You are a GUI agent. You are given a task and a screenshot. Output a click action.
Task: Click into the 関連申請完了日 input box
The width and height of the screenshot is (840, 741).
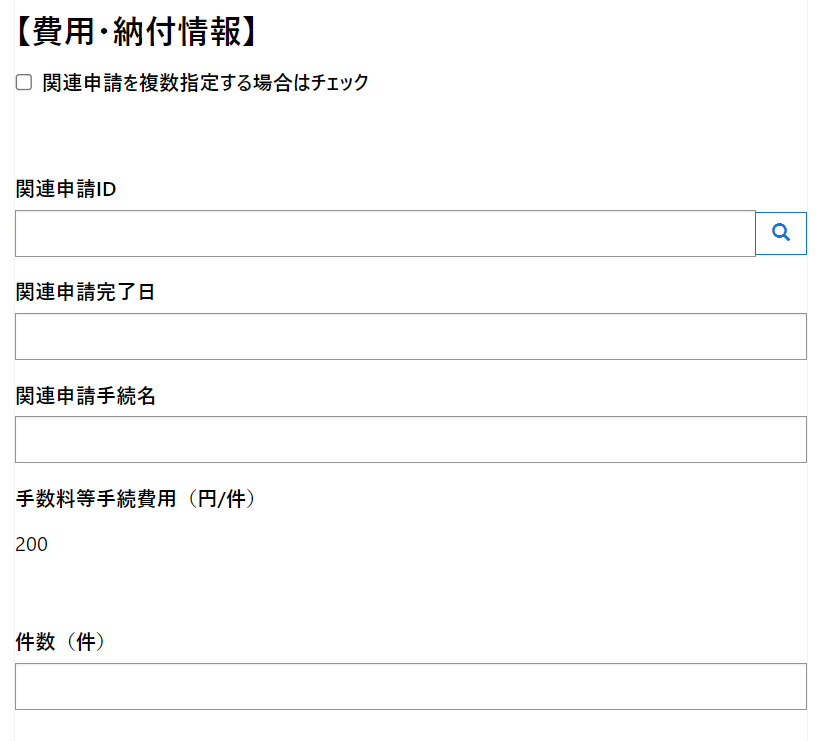[x=410, y=336]
